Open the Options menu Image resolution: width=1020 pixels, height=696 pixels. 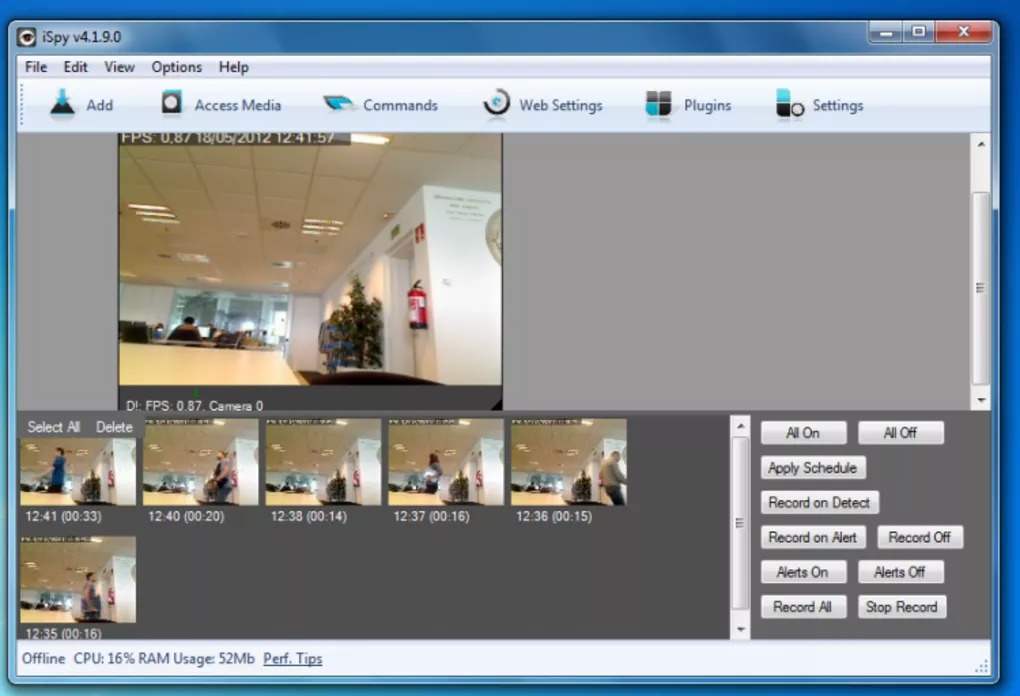(176, 67)
